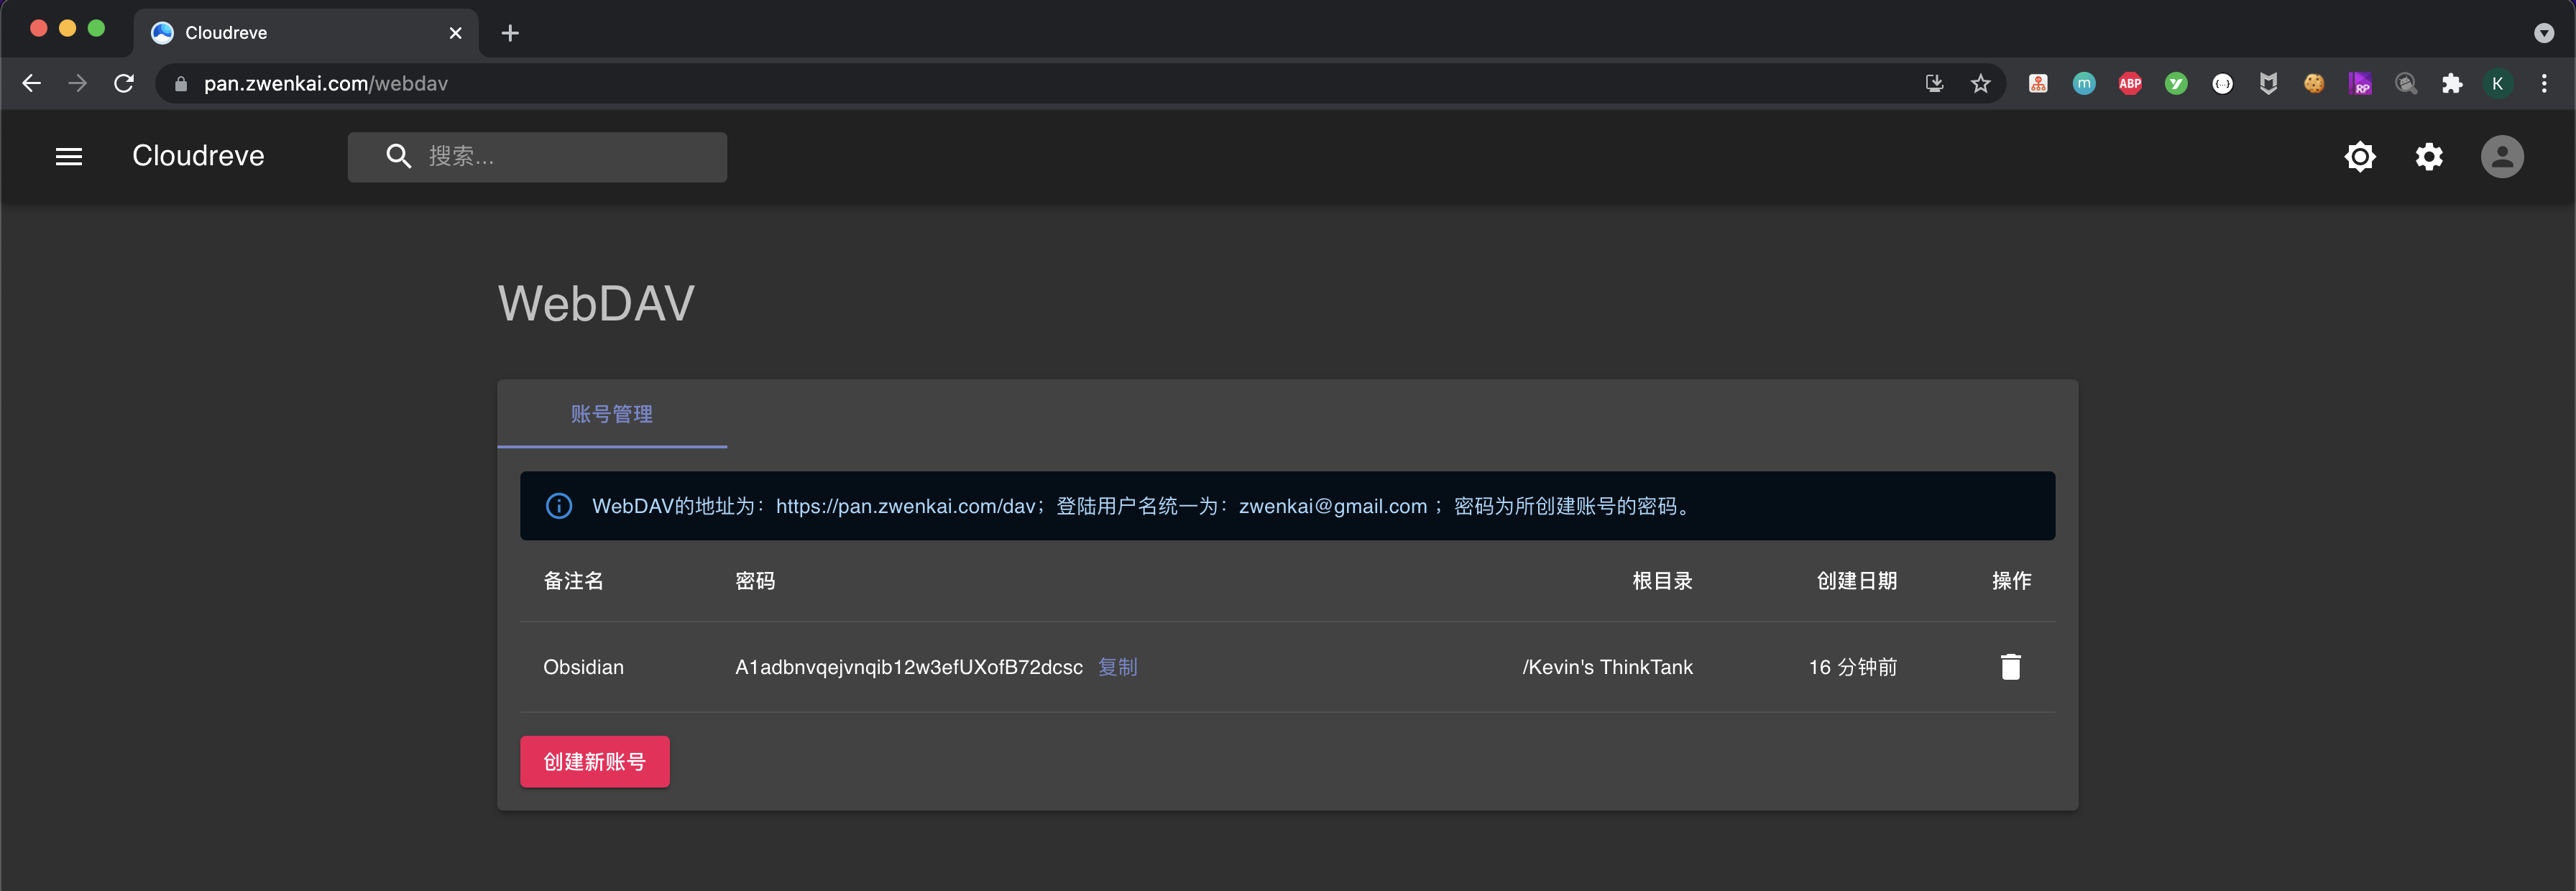Screen dimensions: 2576x891
Task: Click the /Kevin's ThinkTank root directory
Action: click(1607, 667)
